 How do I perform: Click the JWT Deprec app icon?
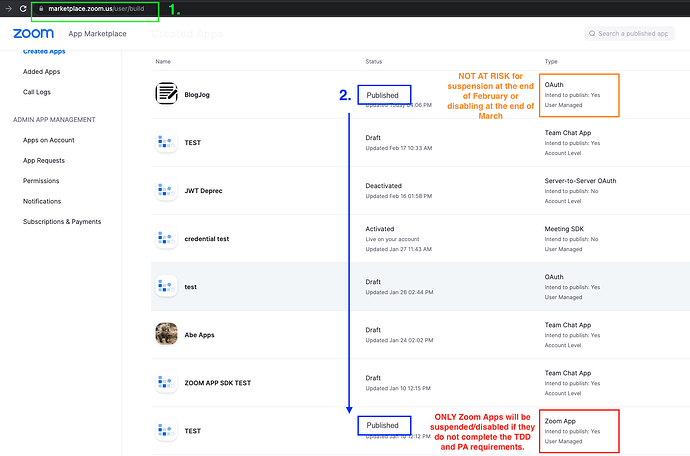tap(166, 190)
